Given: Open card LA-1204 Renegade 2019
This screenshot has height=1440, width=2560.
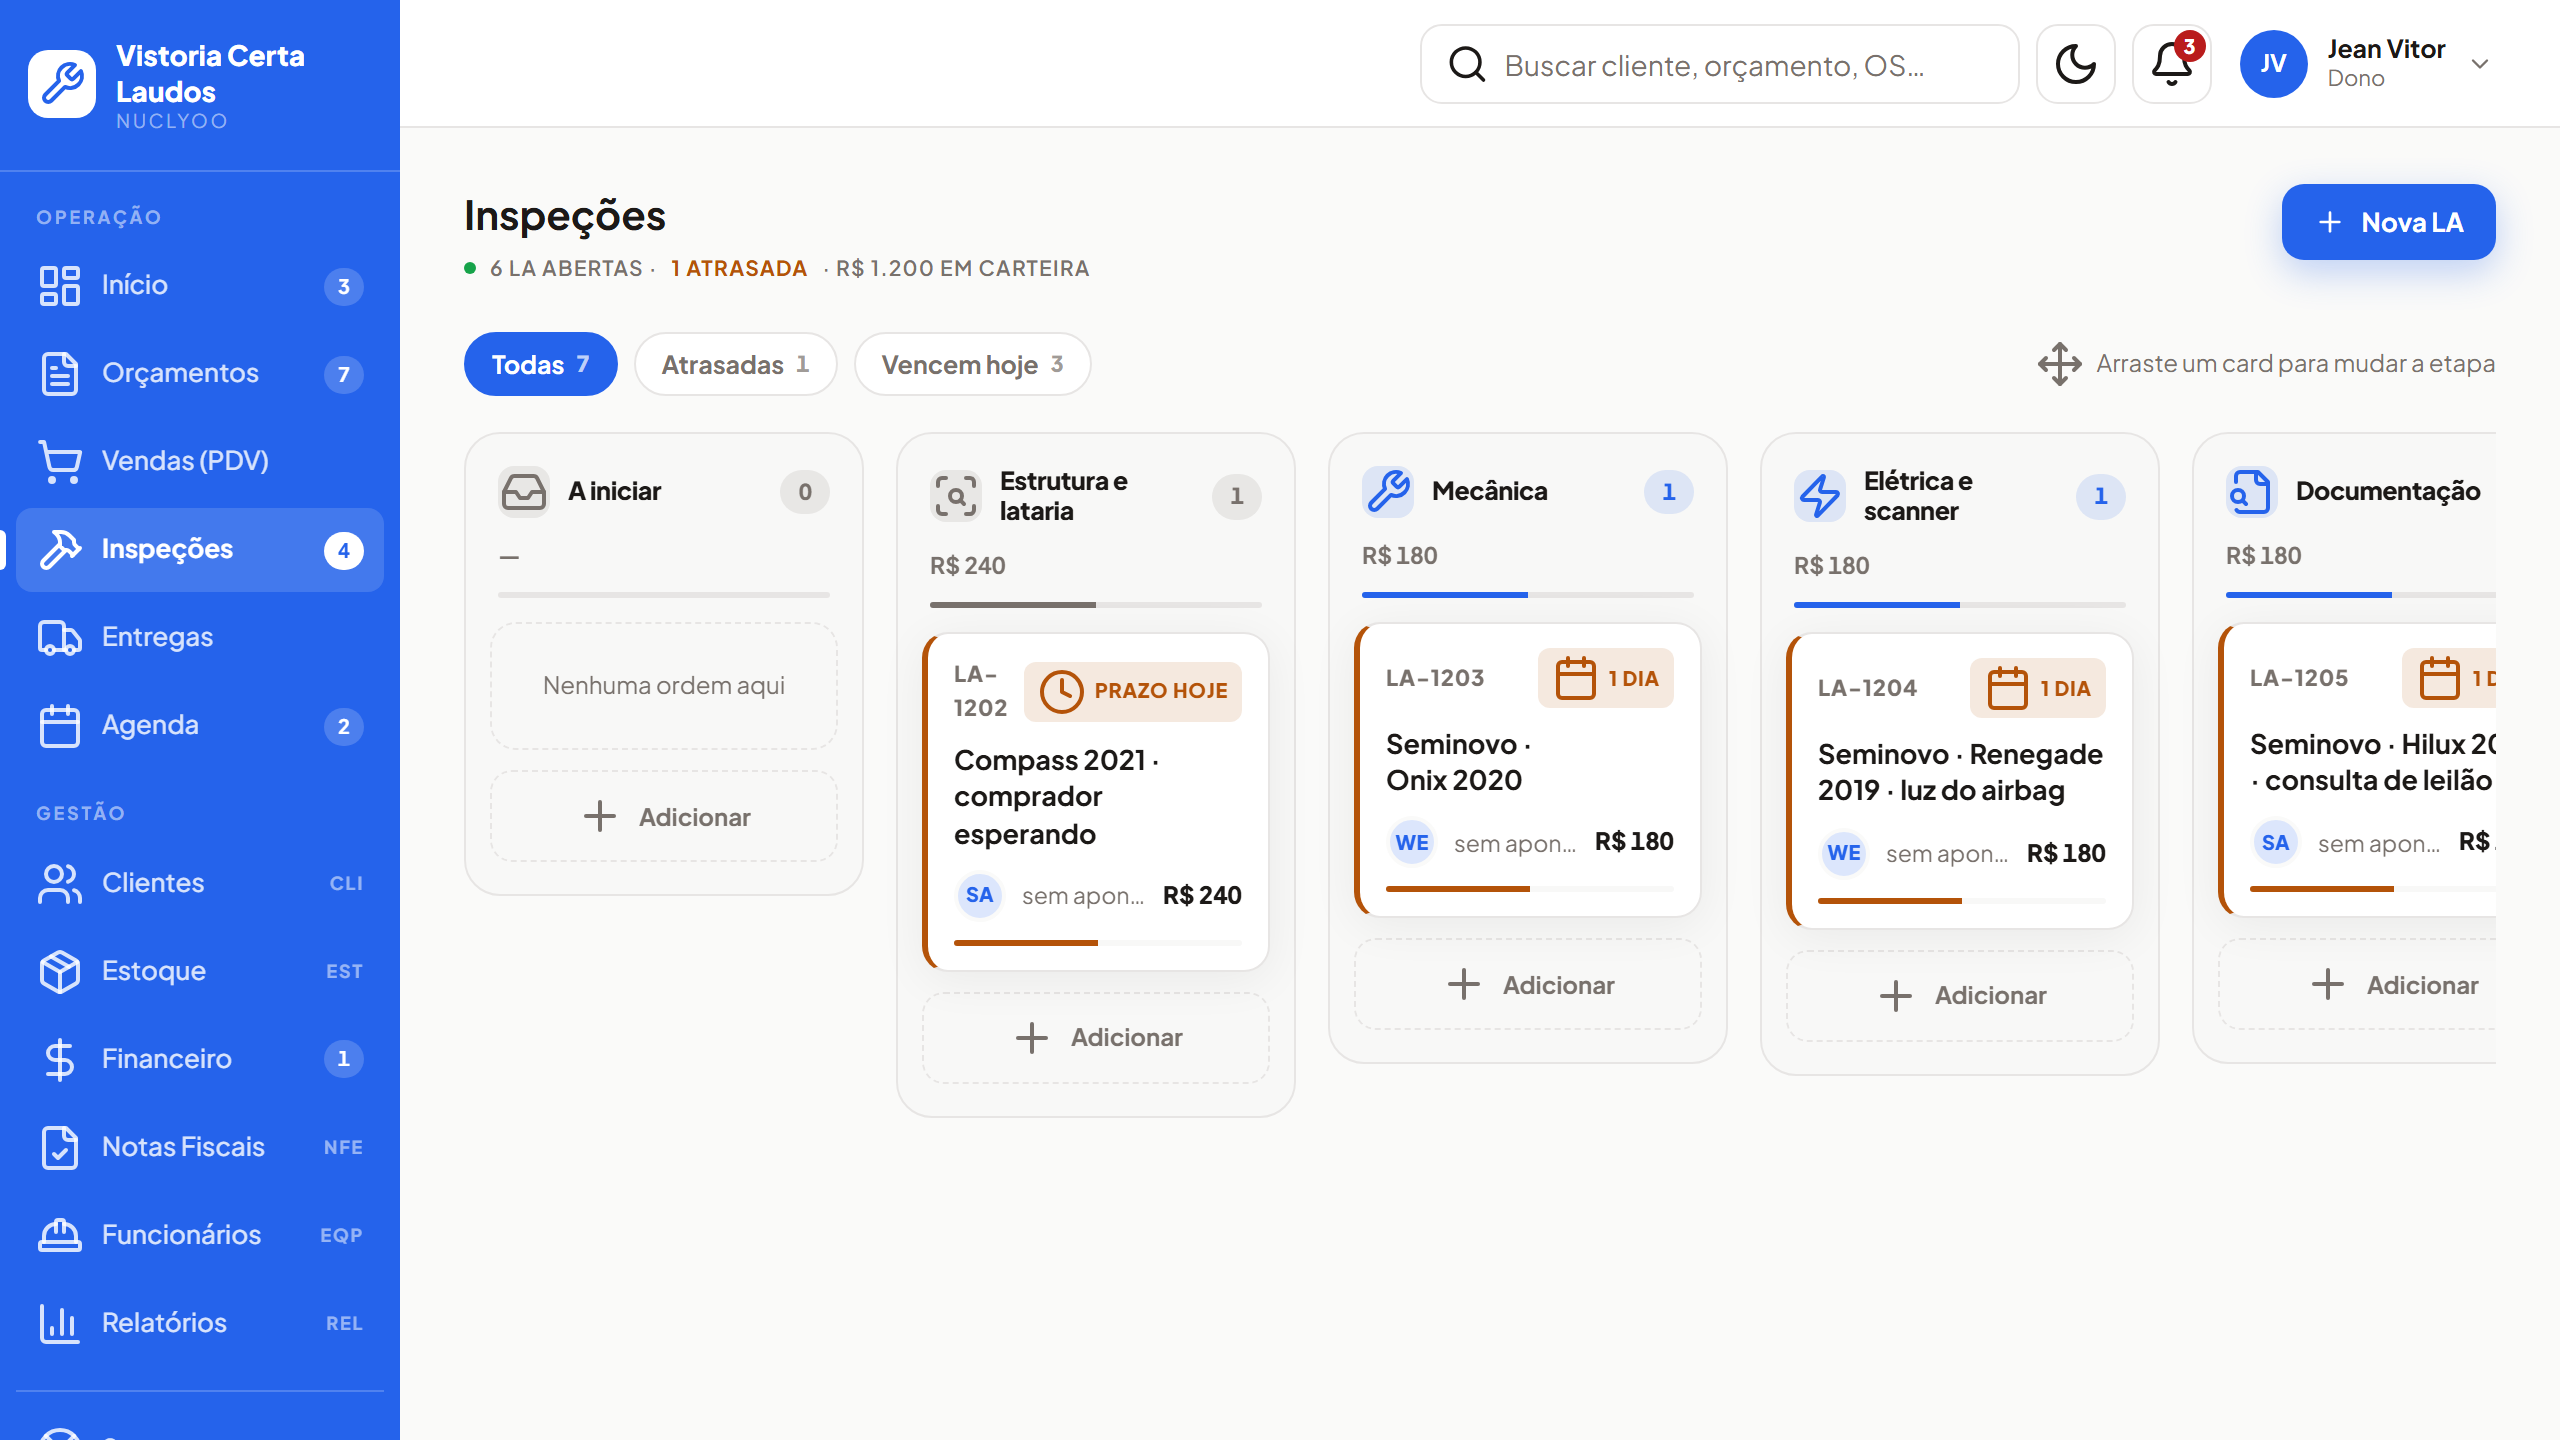Looking at the screenshot, I should coord(1960,780).
